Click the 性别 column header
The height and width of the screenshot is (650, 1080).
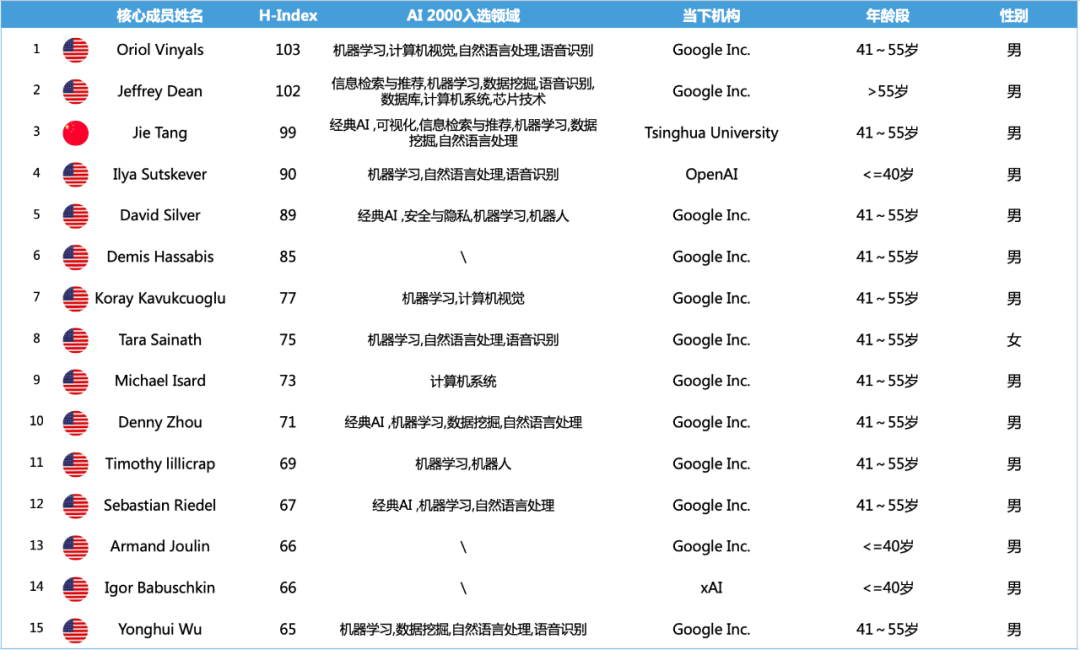pyautogui.click(x=1014, y=15)
